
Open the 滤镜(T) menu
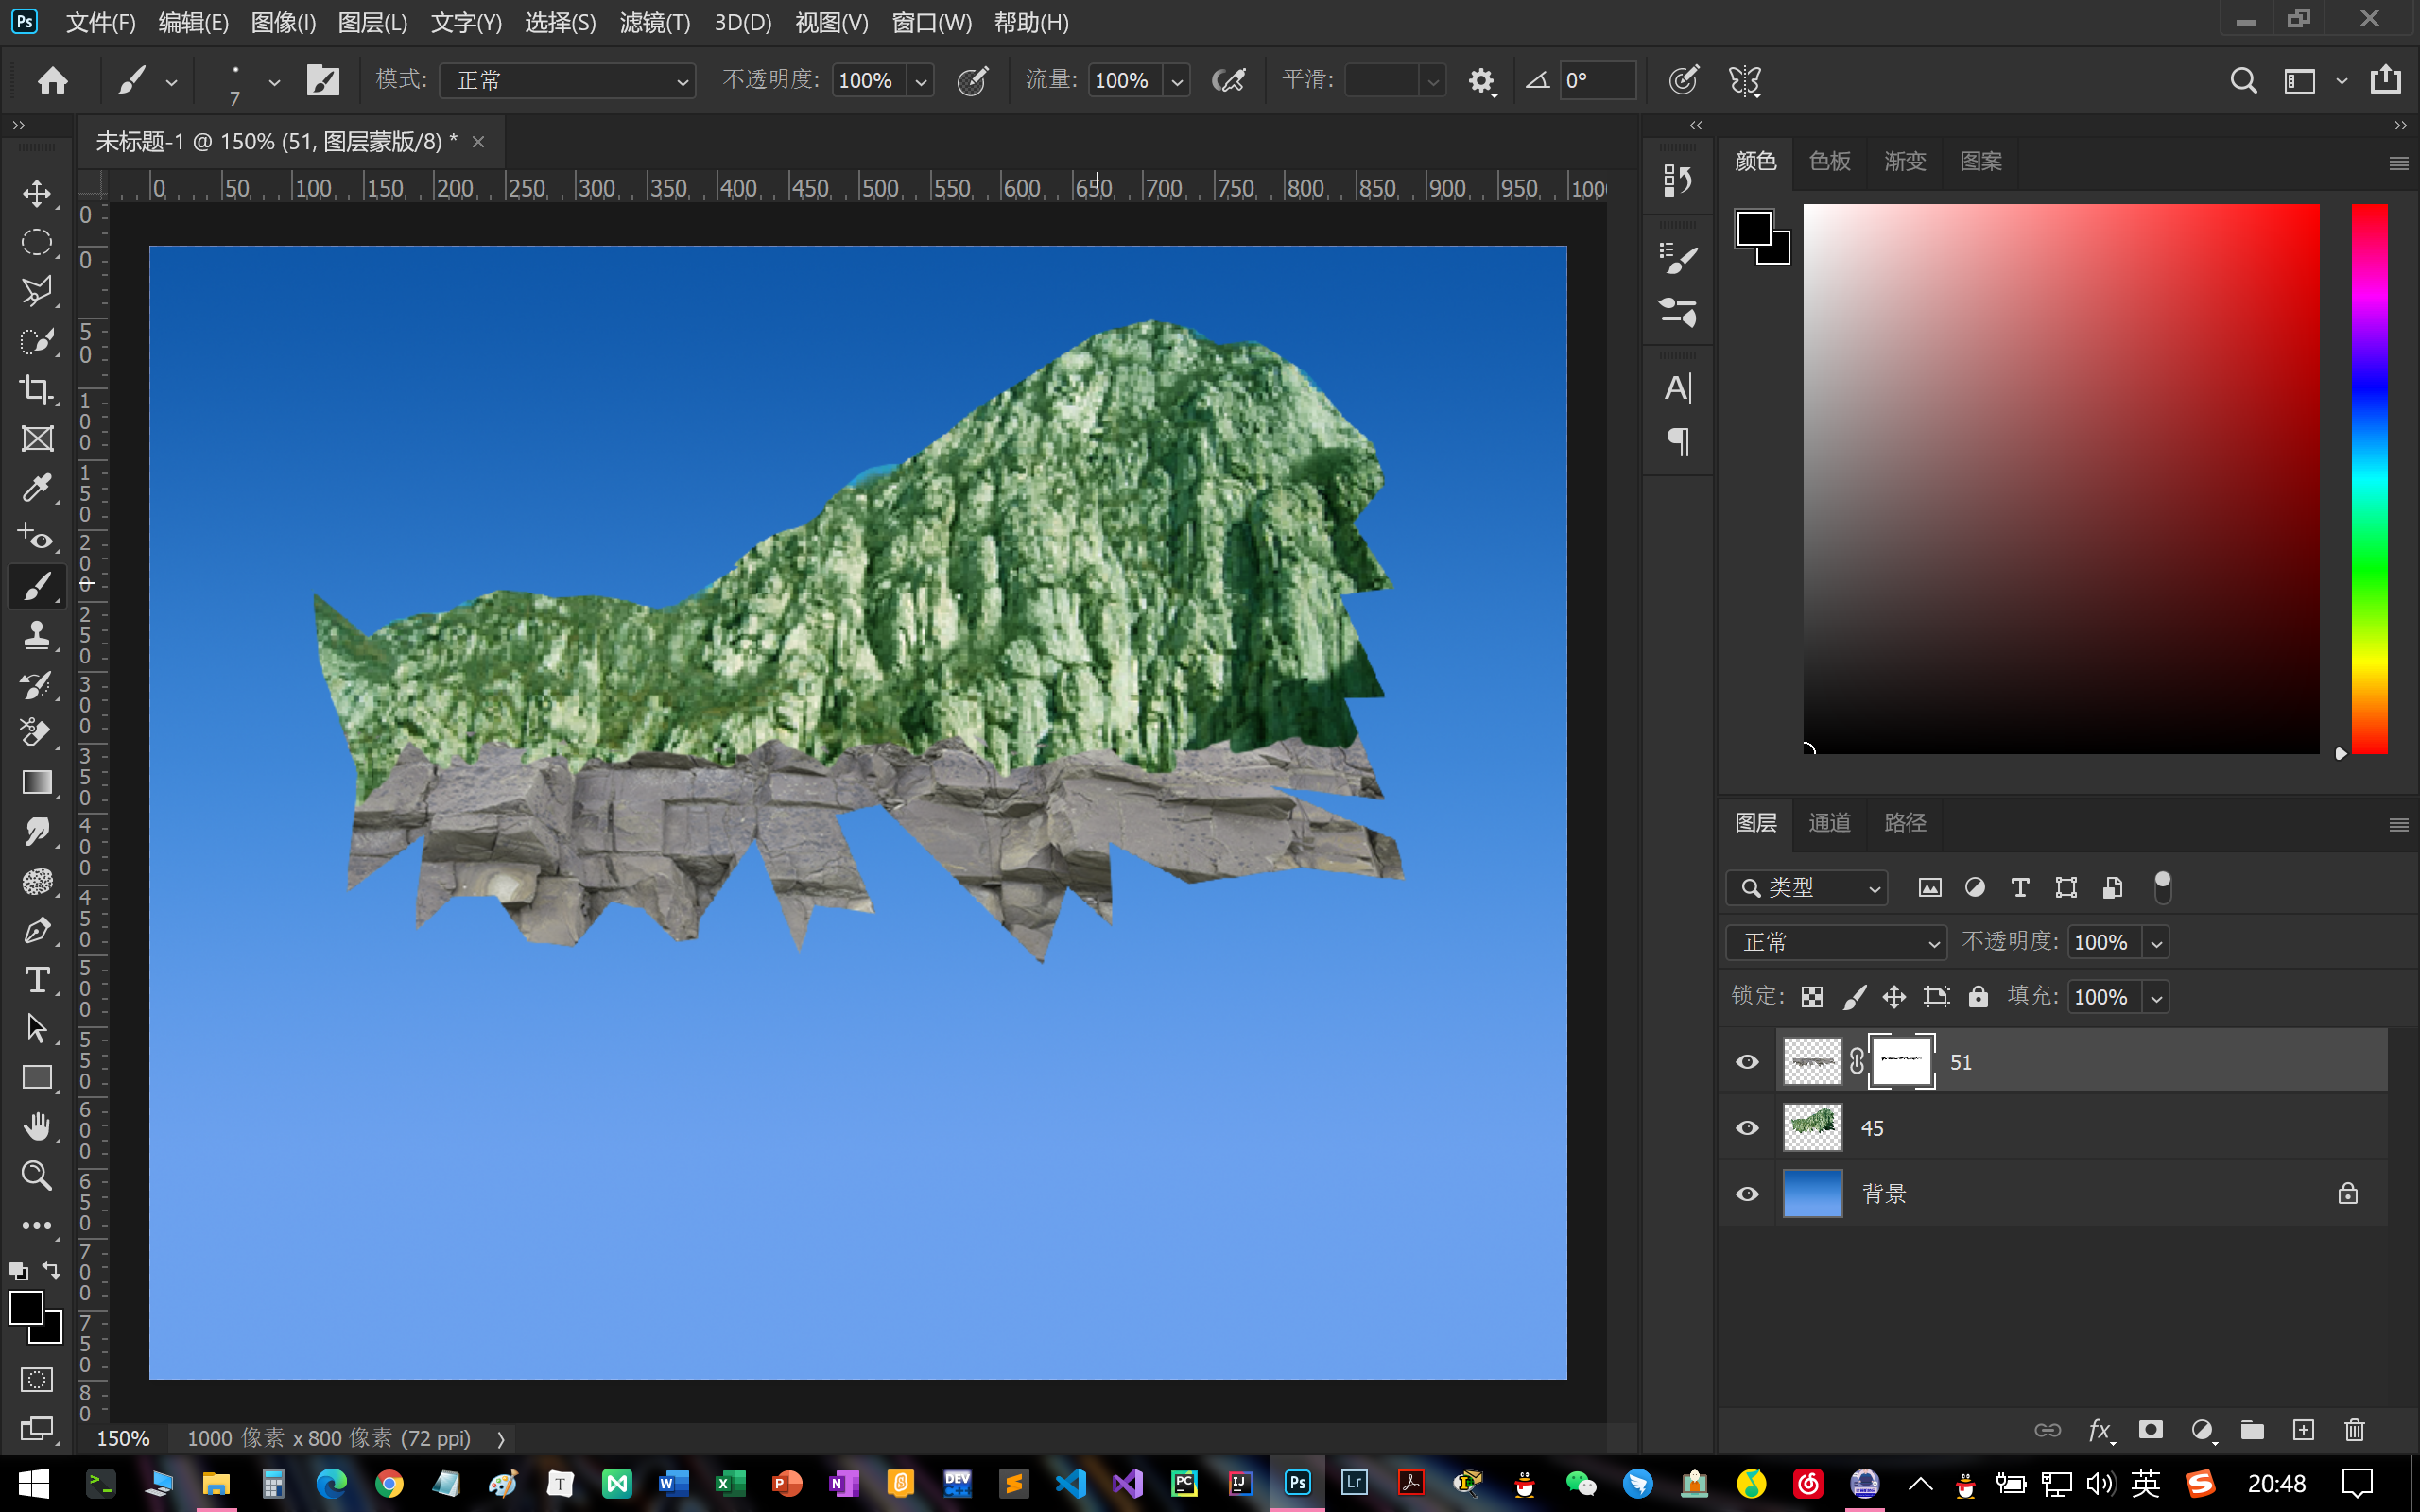pos(655,22)
